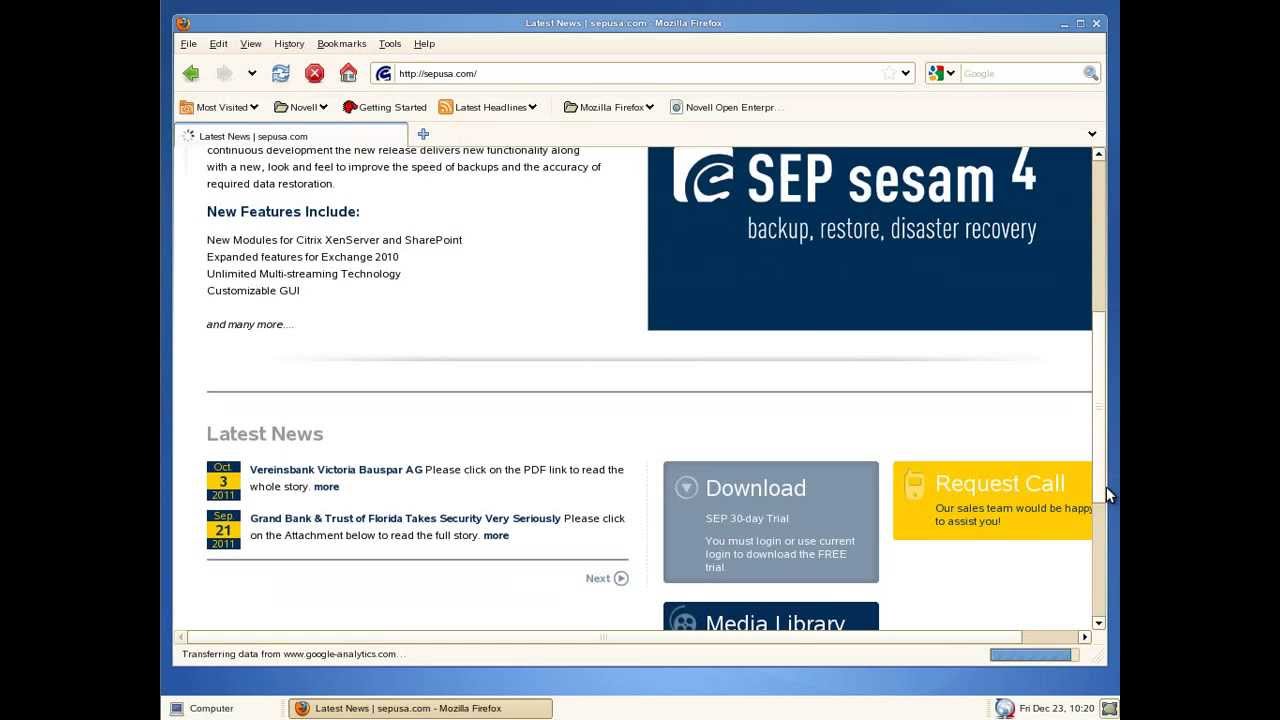The image size is (1280, 720).
Task: Open a new tab with plus icon
Action: (423, 134)
